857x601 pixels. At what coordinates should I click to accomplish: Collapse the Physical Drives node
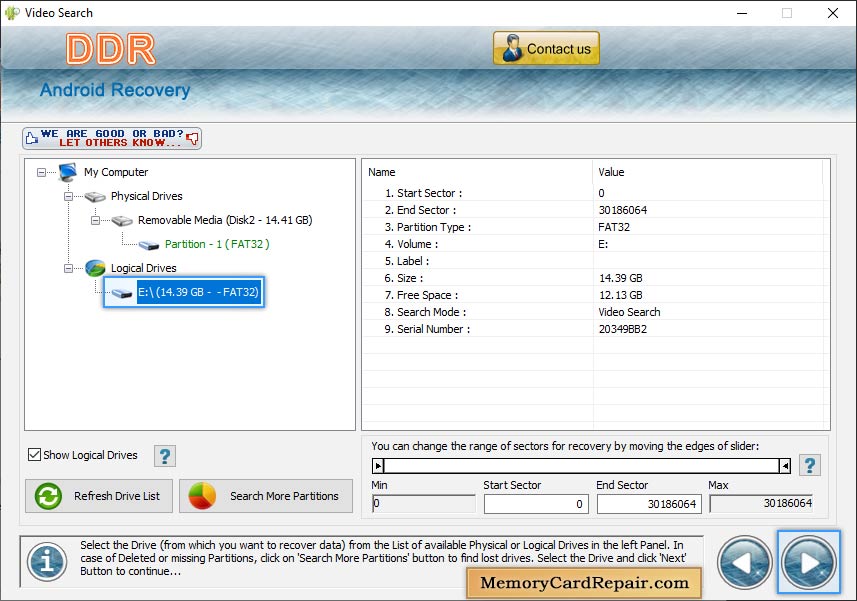tap(68, 196)
